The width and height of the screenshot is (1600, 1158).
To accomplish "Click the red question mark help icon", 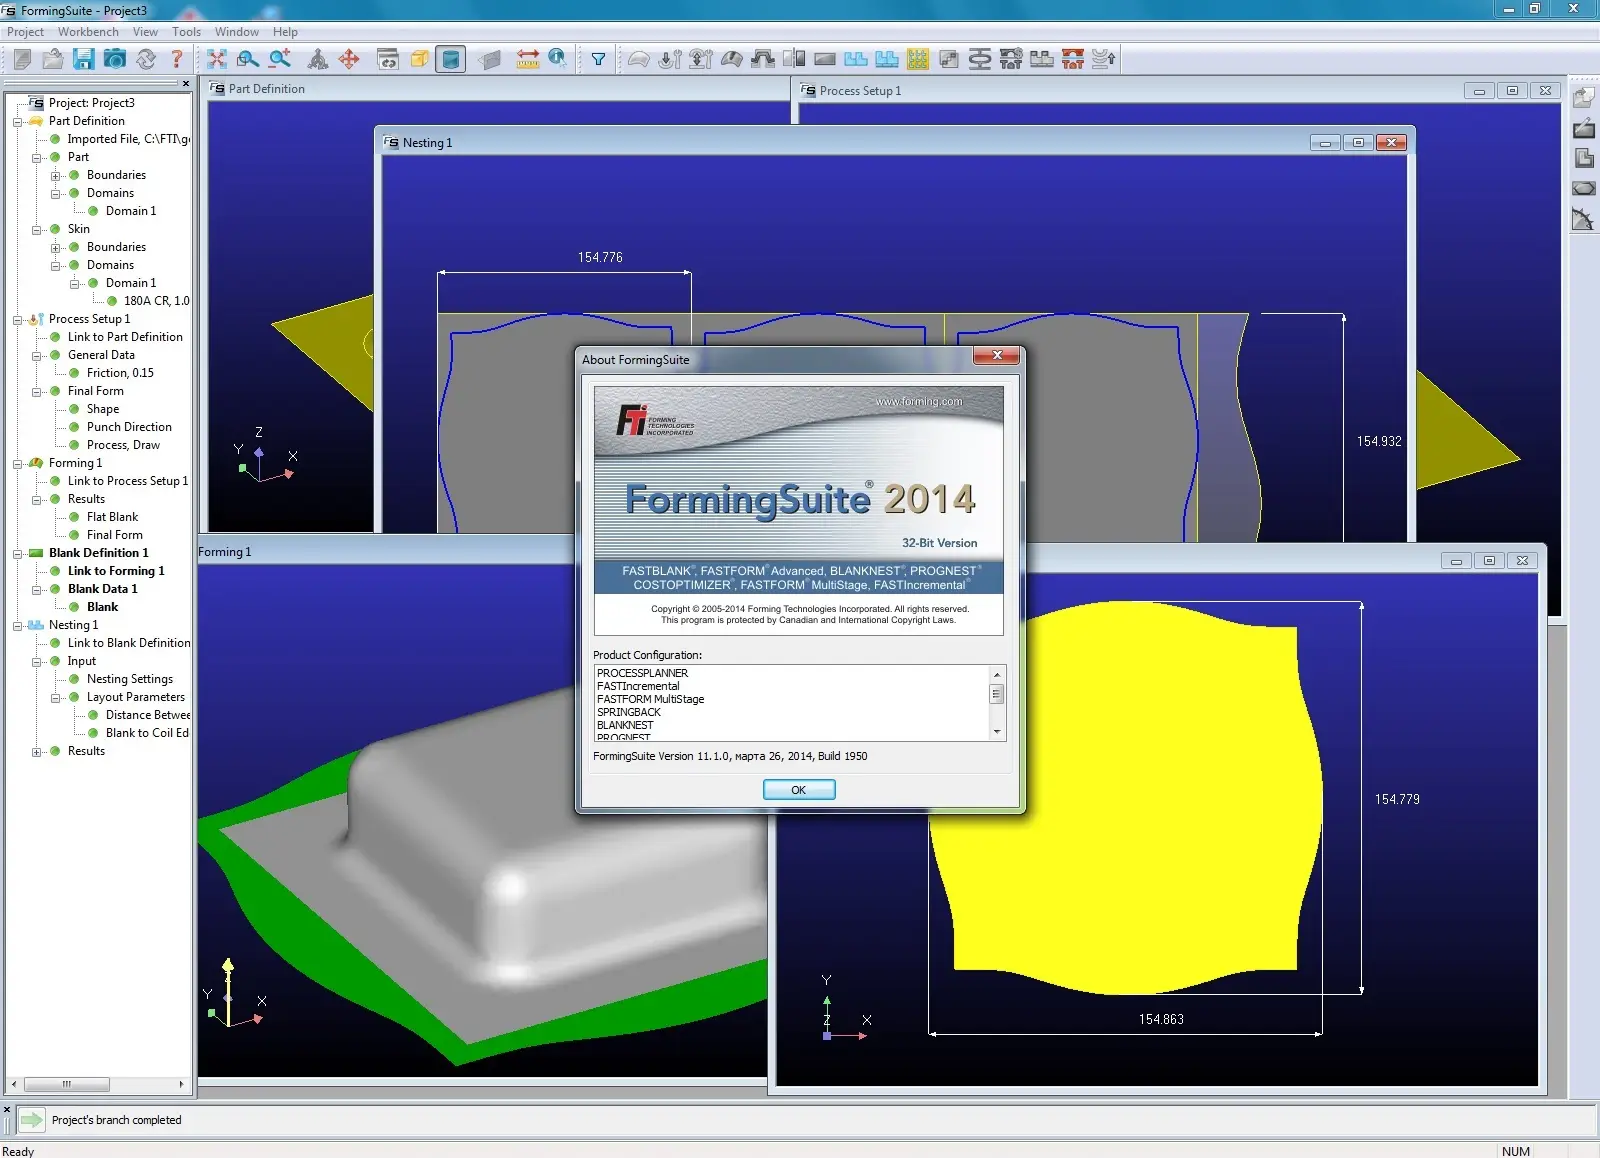I will [177, 59].
